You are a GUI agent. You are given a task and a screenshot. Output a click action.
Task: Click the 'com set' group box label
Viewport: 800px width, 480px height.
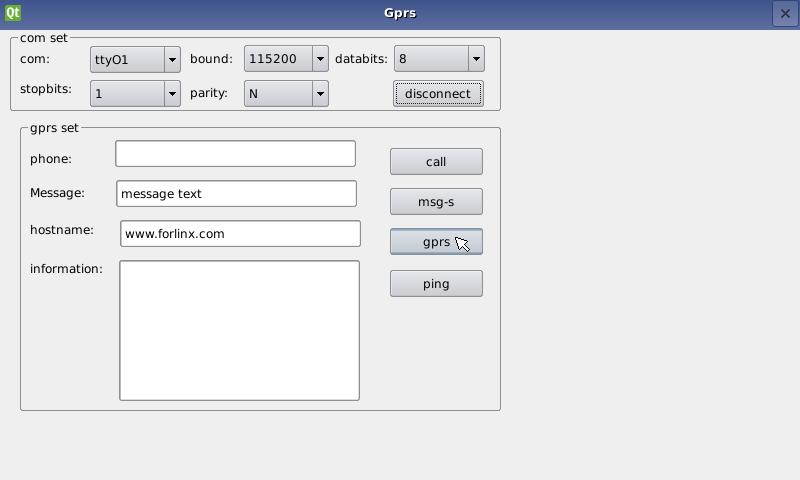point(44,38)
